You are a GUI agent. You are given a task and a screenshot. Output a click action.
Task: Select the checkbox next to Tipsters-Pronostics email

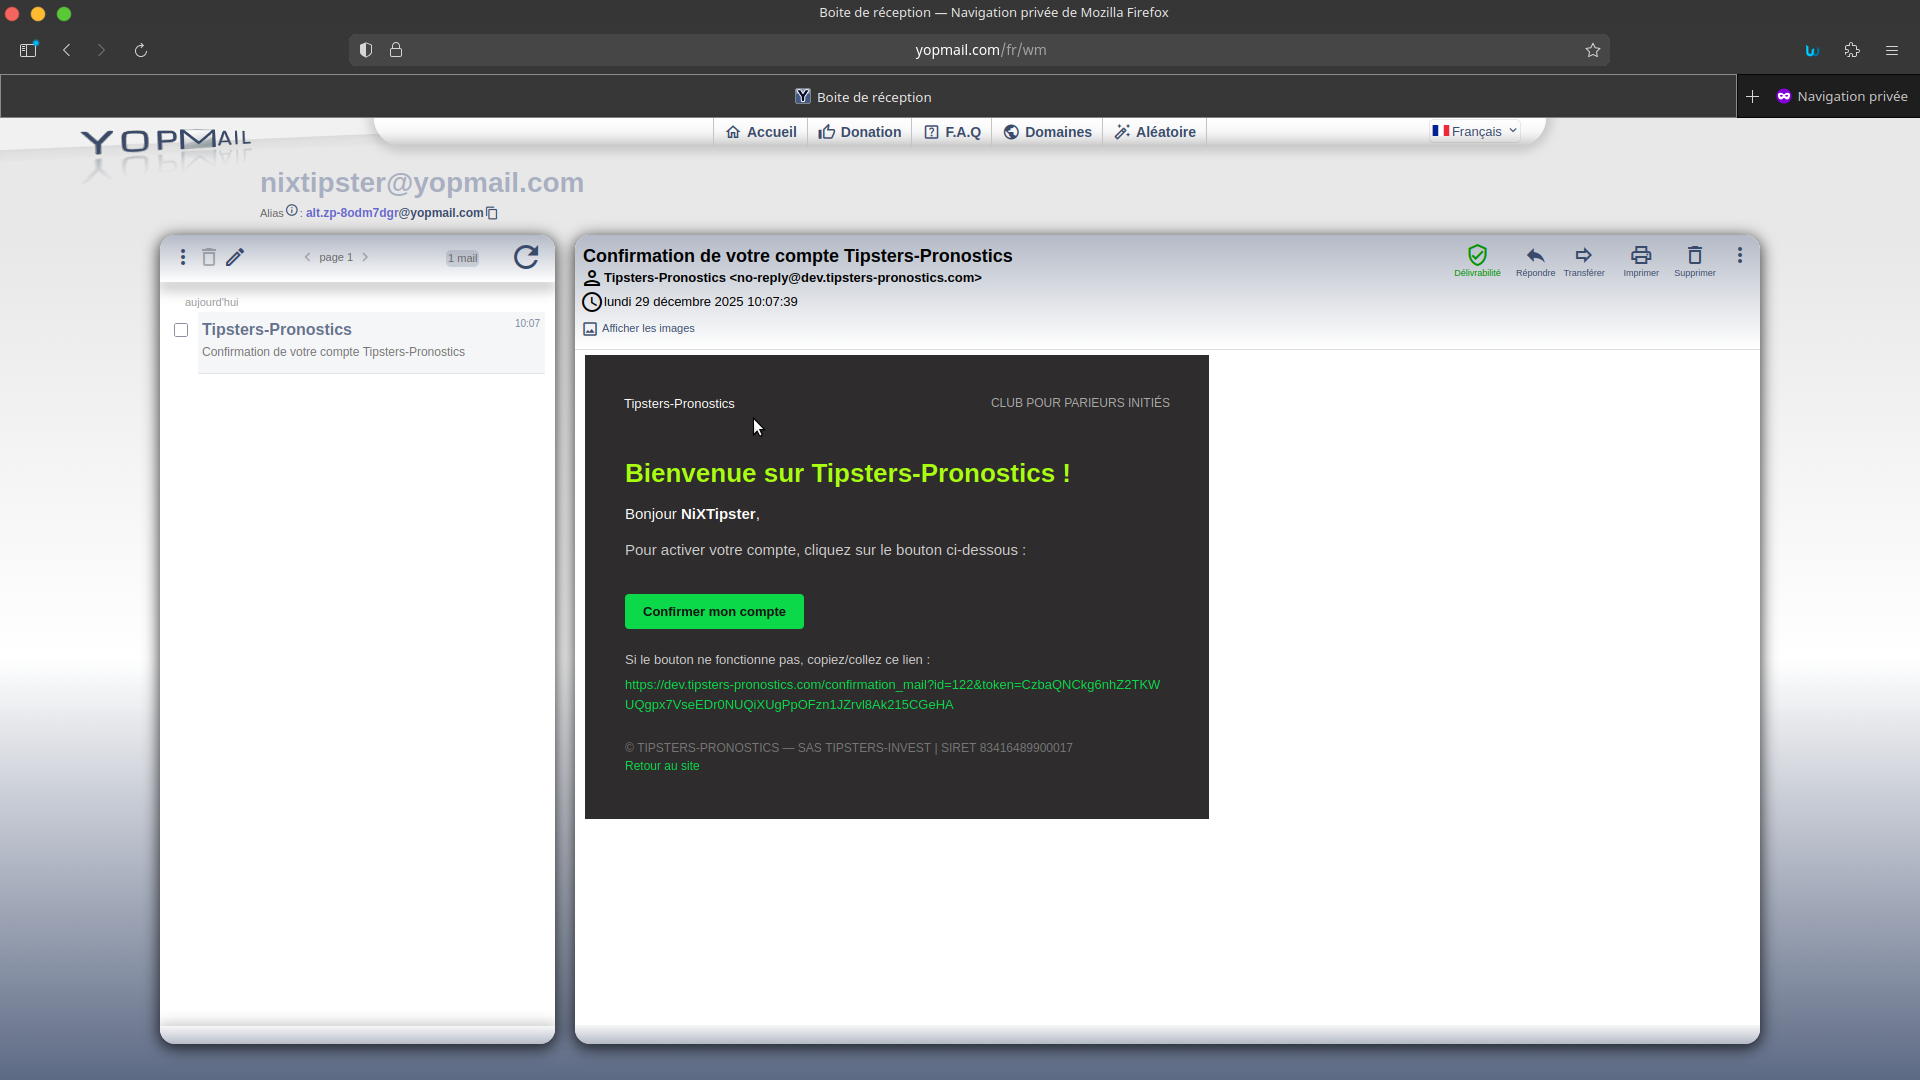[x=181, y=330]
